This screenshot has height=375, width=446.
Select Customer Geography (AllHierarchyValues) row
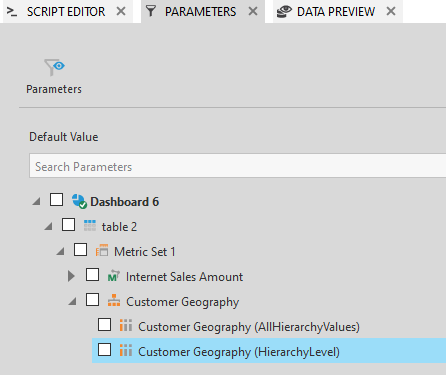click(x=249, y=327)
